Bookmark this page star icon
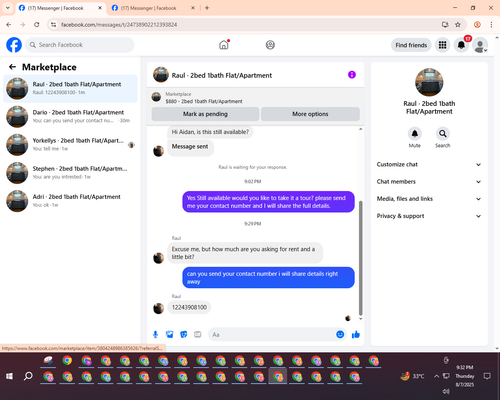The image size is (500, 400). 458,25
